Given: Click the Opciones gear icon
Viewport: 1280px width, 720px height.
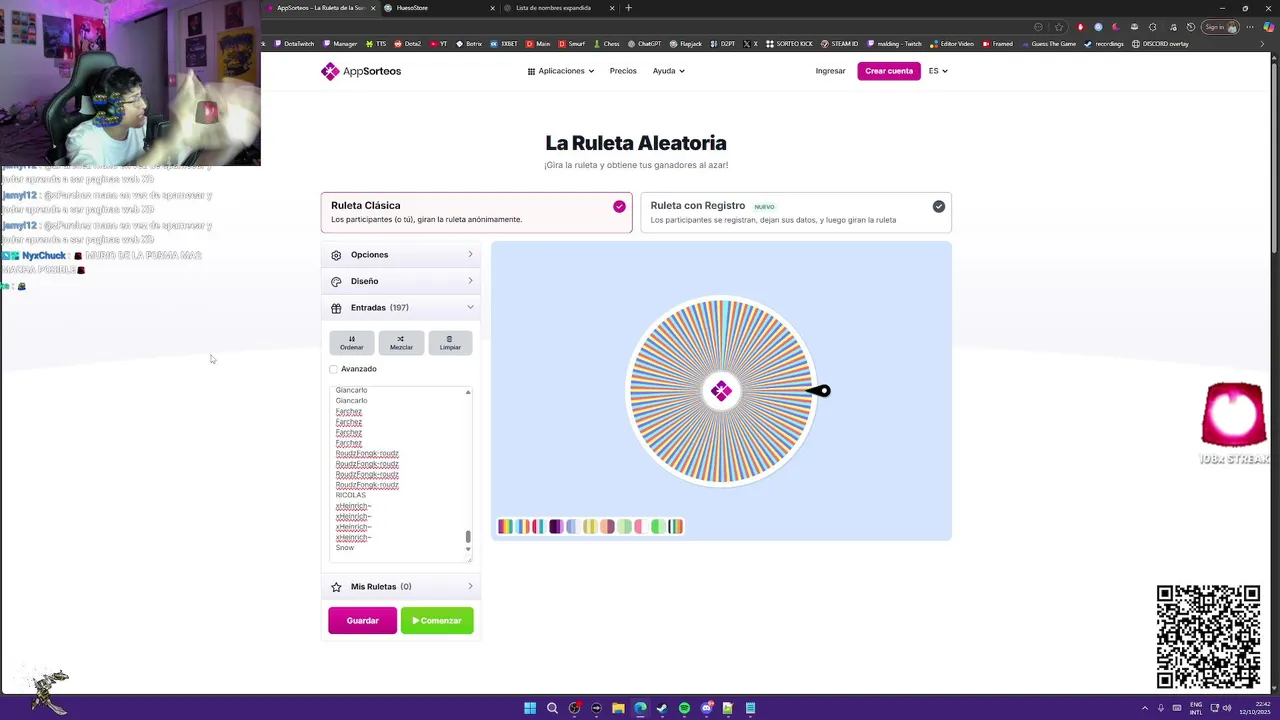Looking at the screenshot, I should pyautogui.click(x=336, y=255).
